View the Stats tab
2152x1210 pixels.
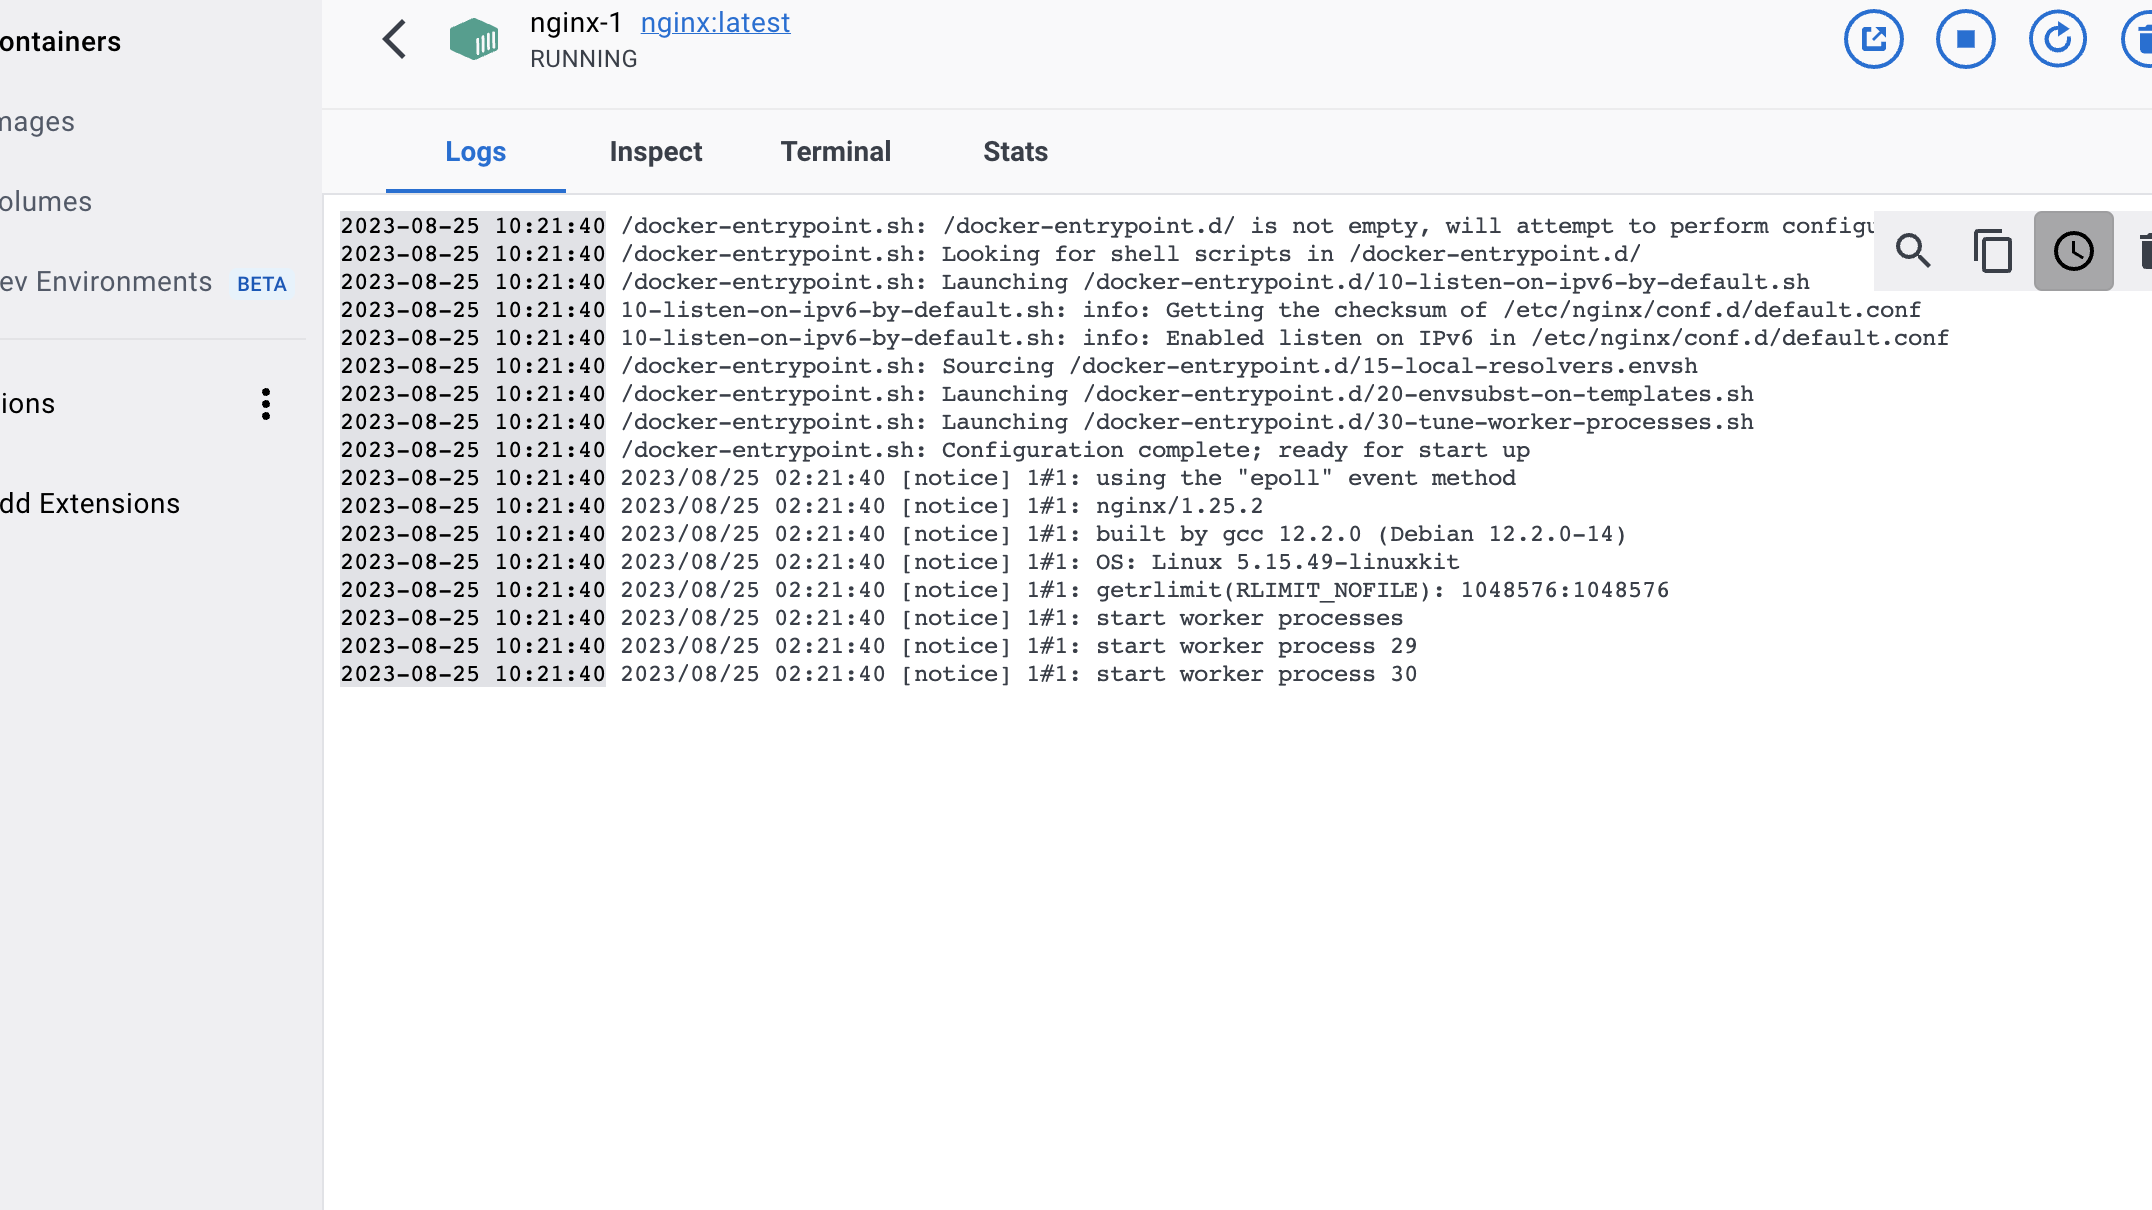(x=1015, y=152)
